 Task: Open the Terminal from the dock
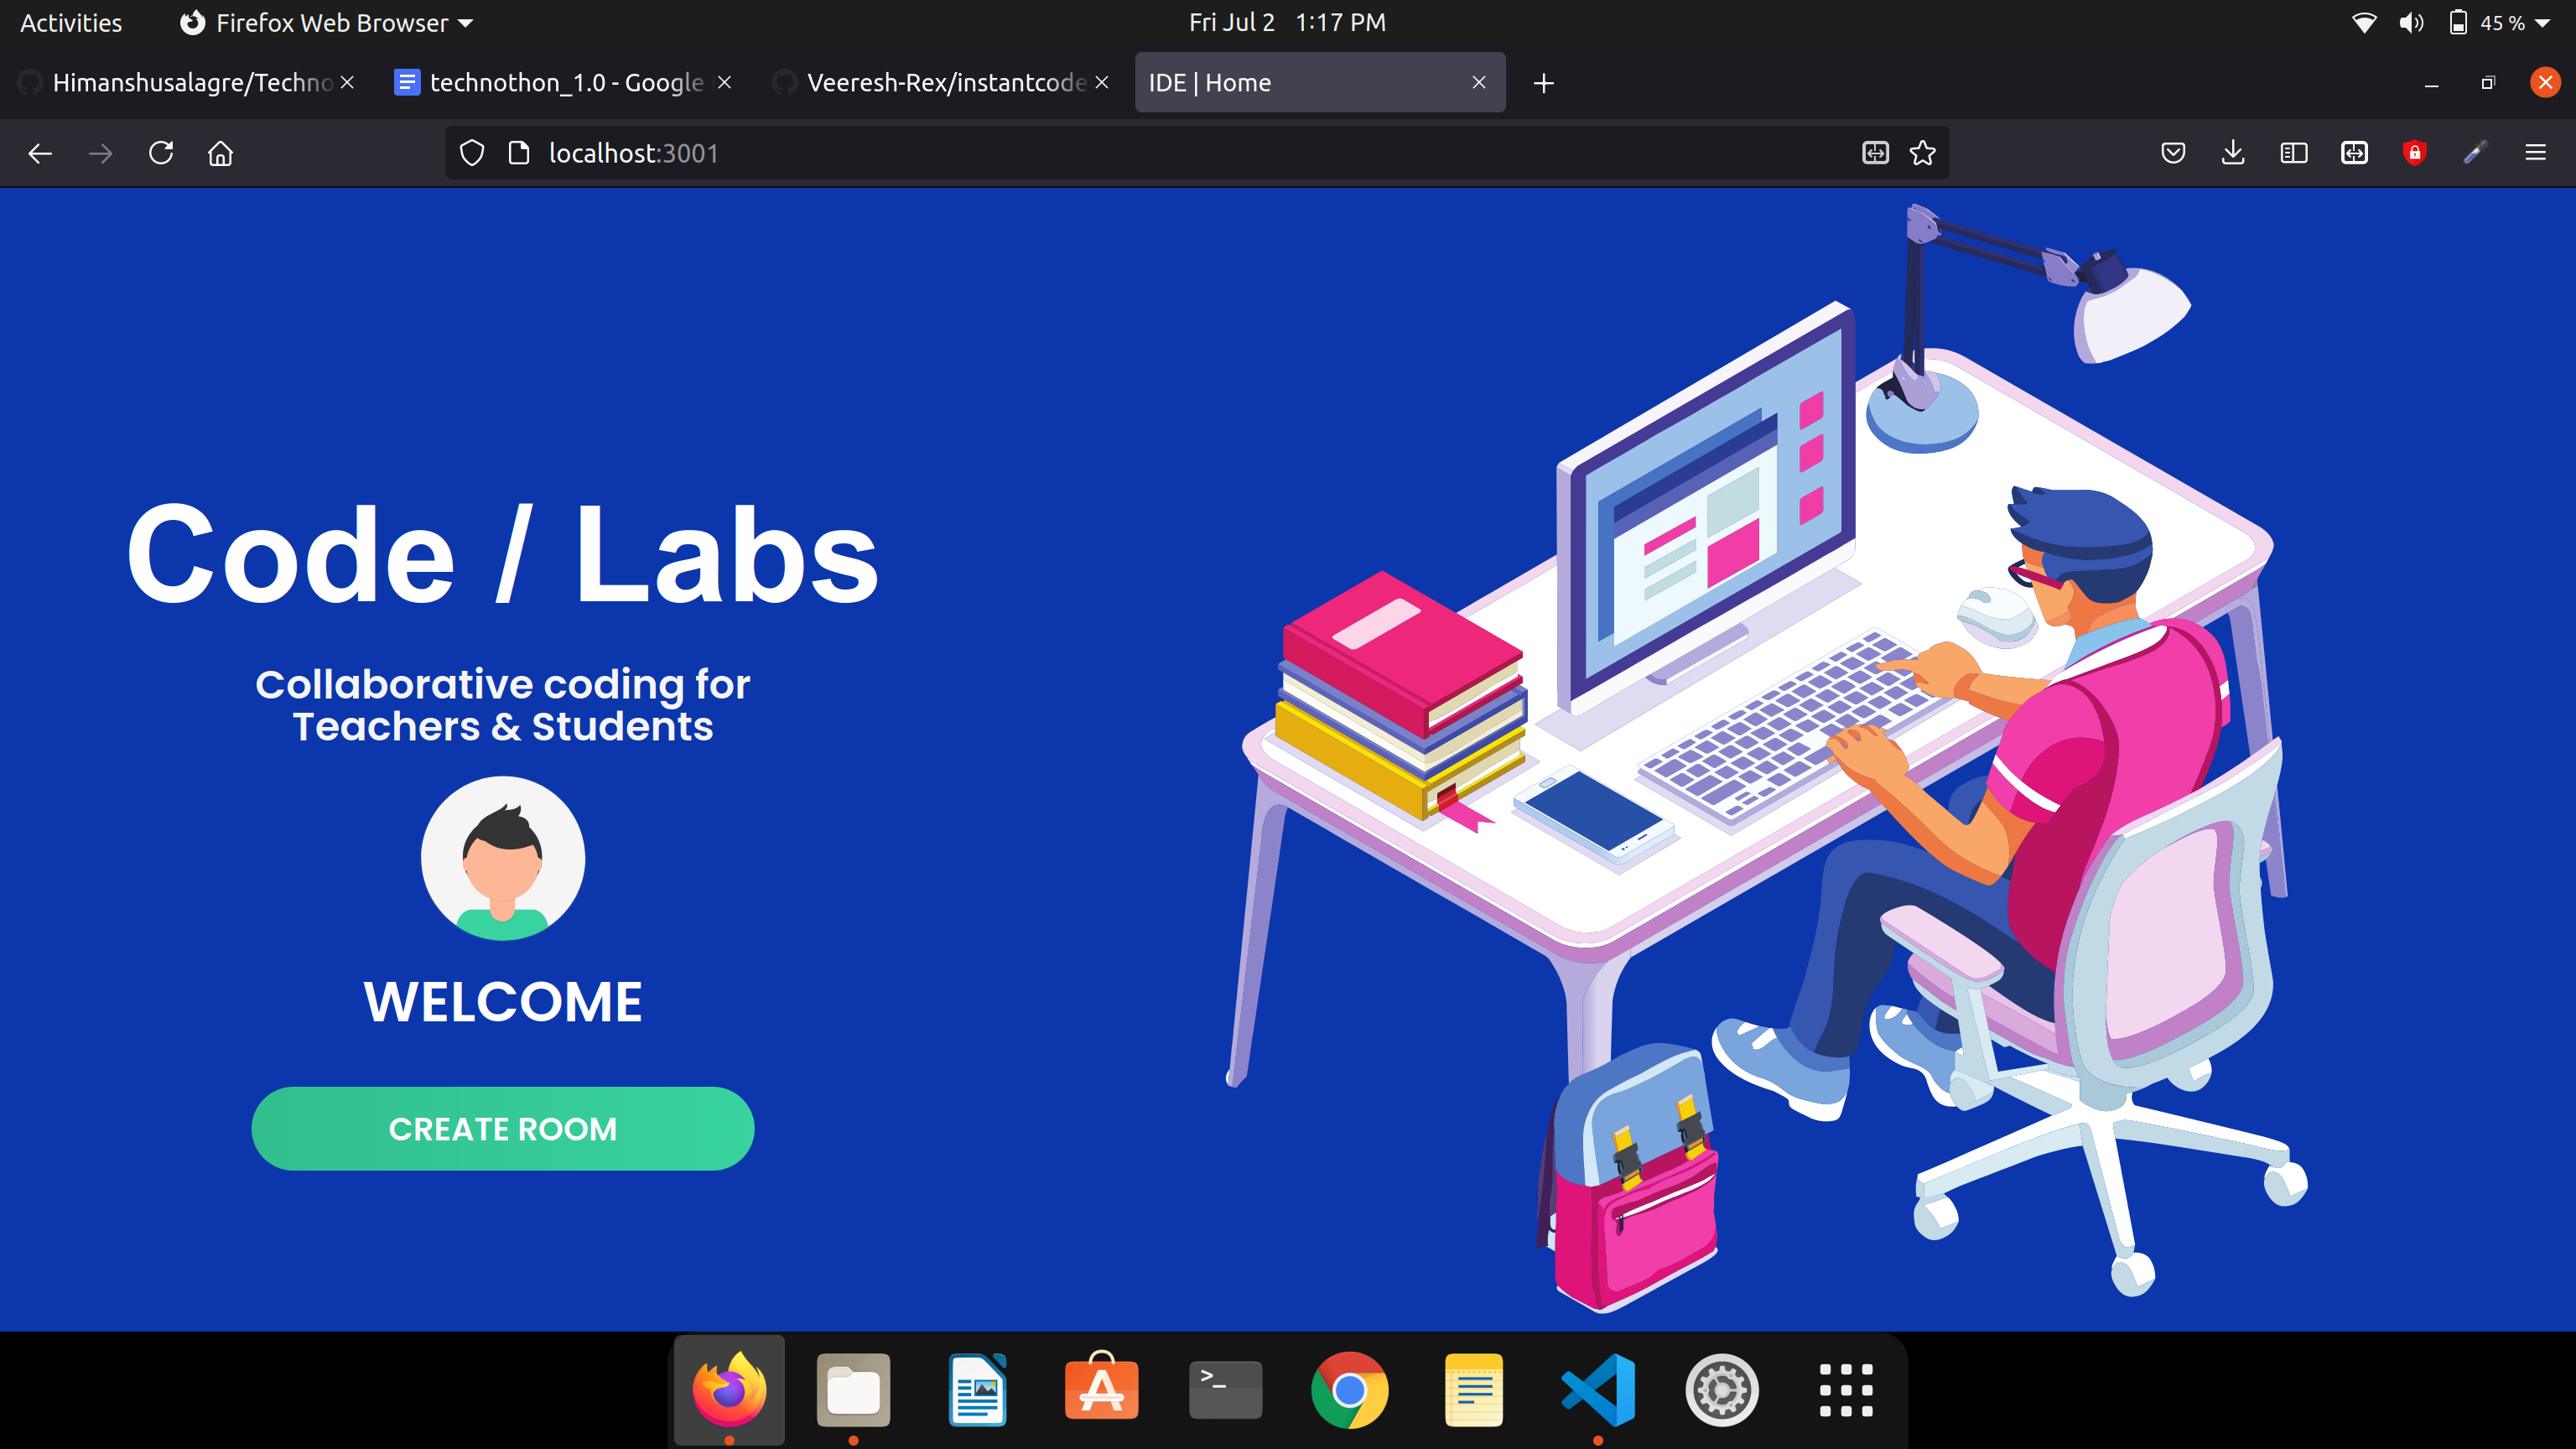point(1225,1389)
